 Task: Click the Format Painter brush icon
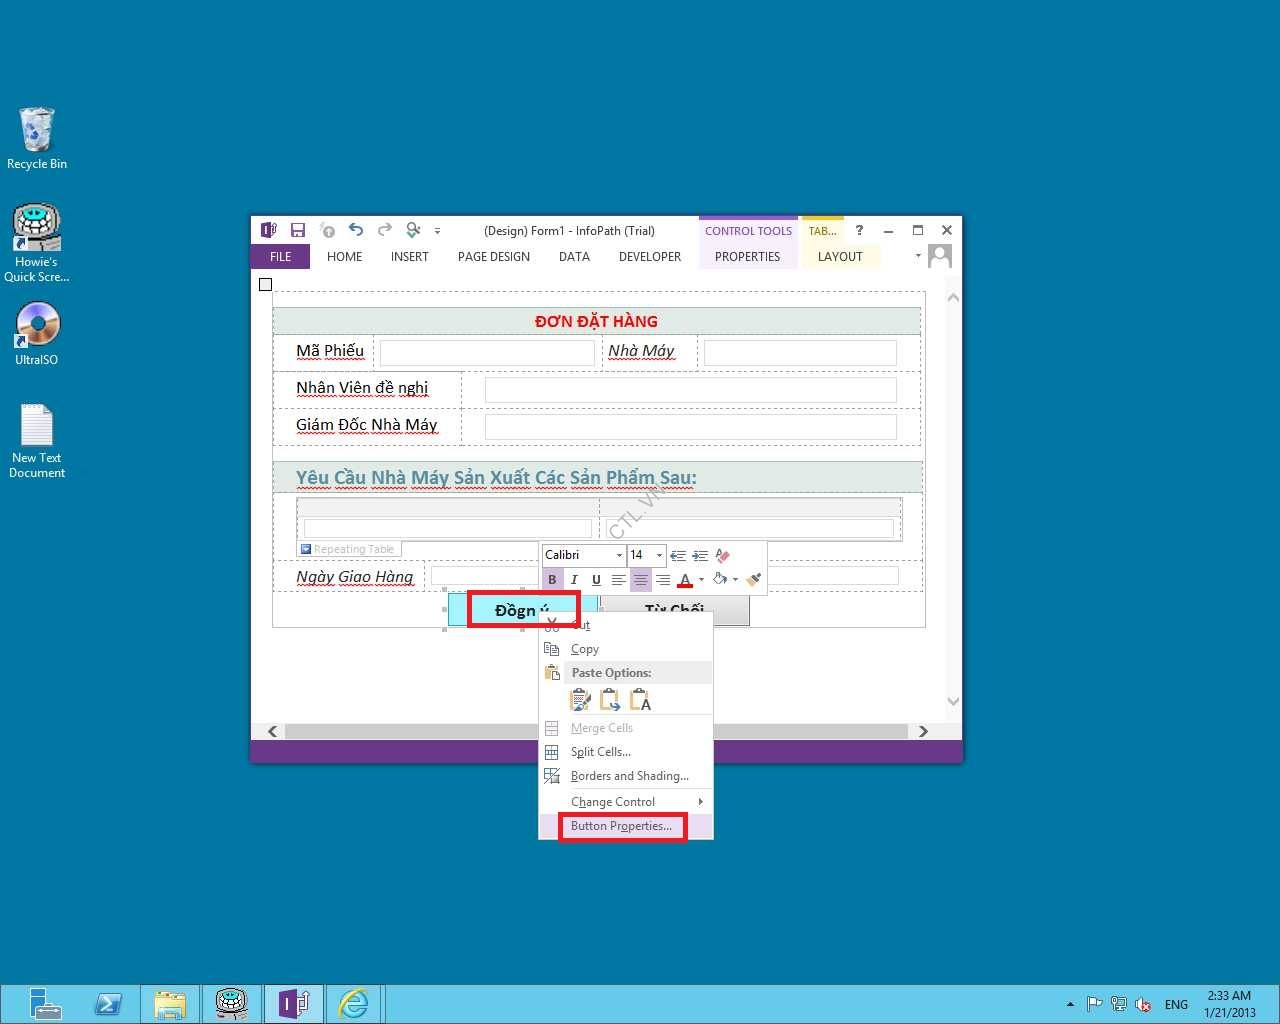click(x=754, y=580)
